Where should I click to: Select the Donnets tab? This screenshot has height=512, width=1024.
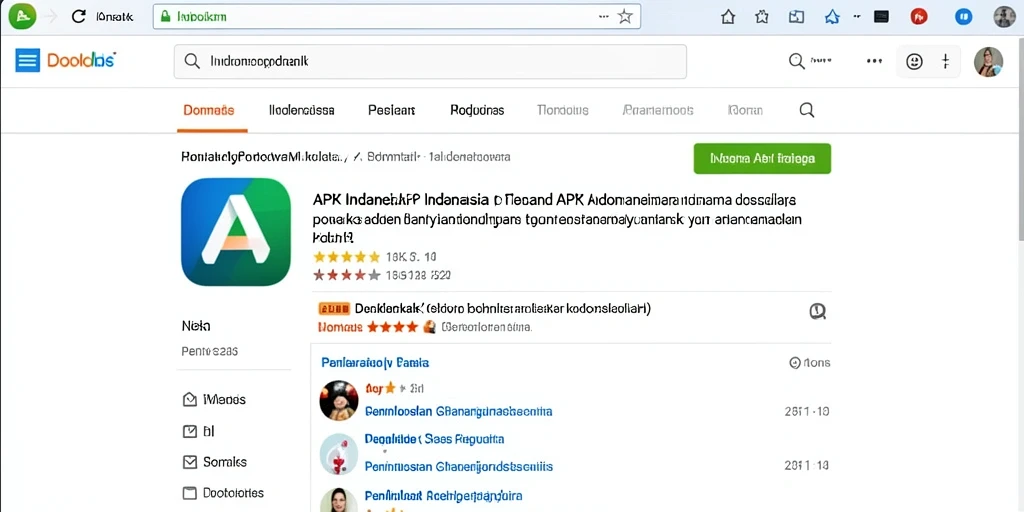[x=209, y=110]
